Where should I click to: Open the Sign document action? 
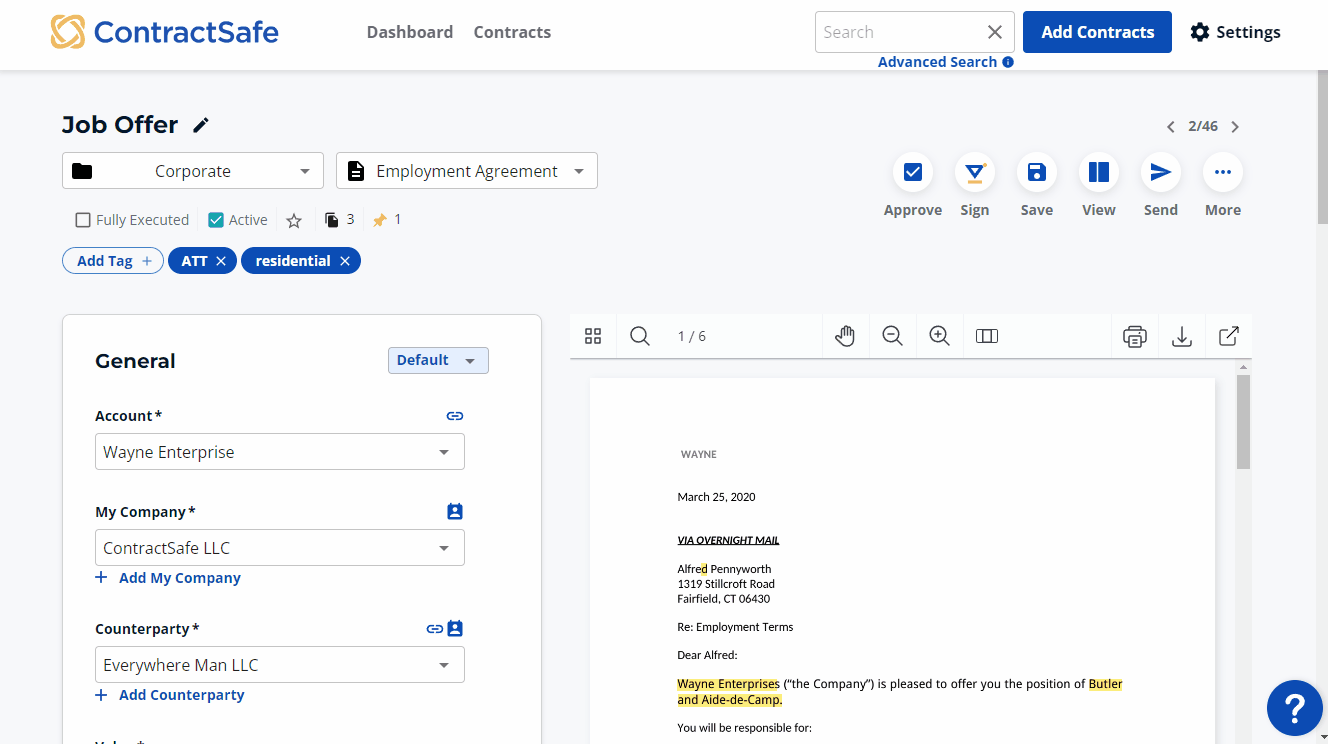pos(974,172)
